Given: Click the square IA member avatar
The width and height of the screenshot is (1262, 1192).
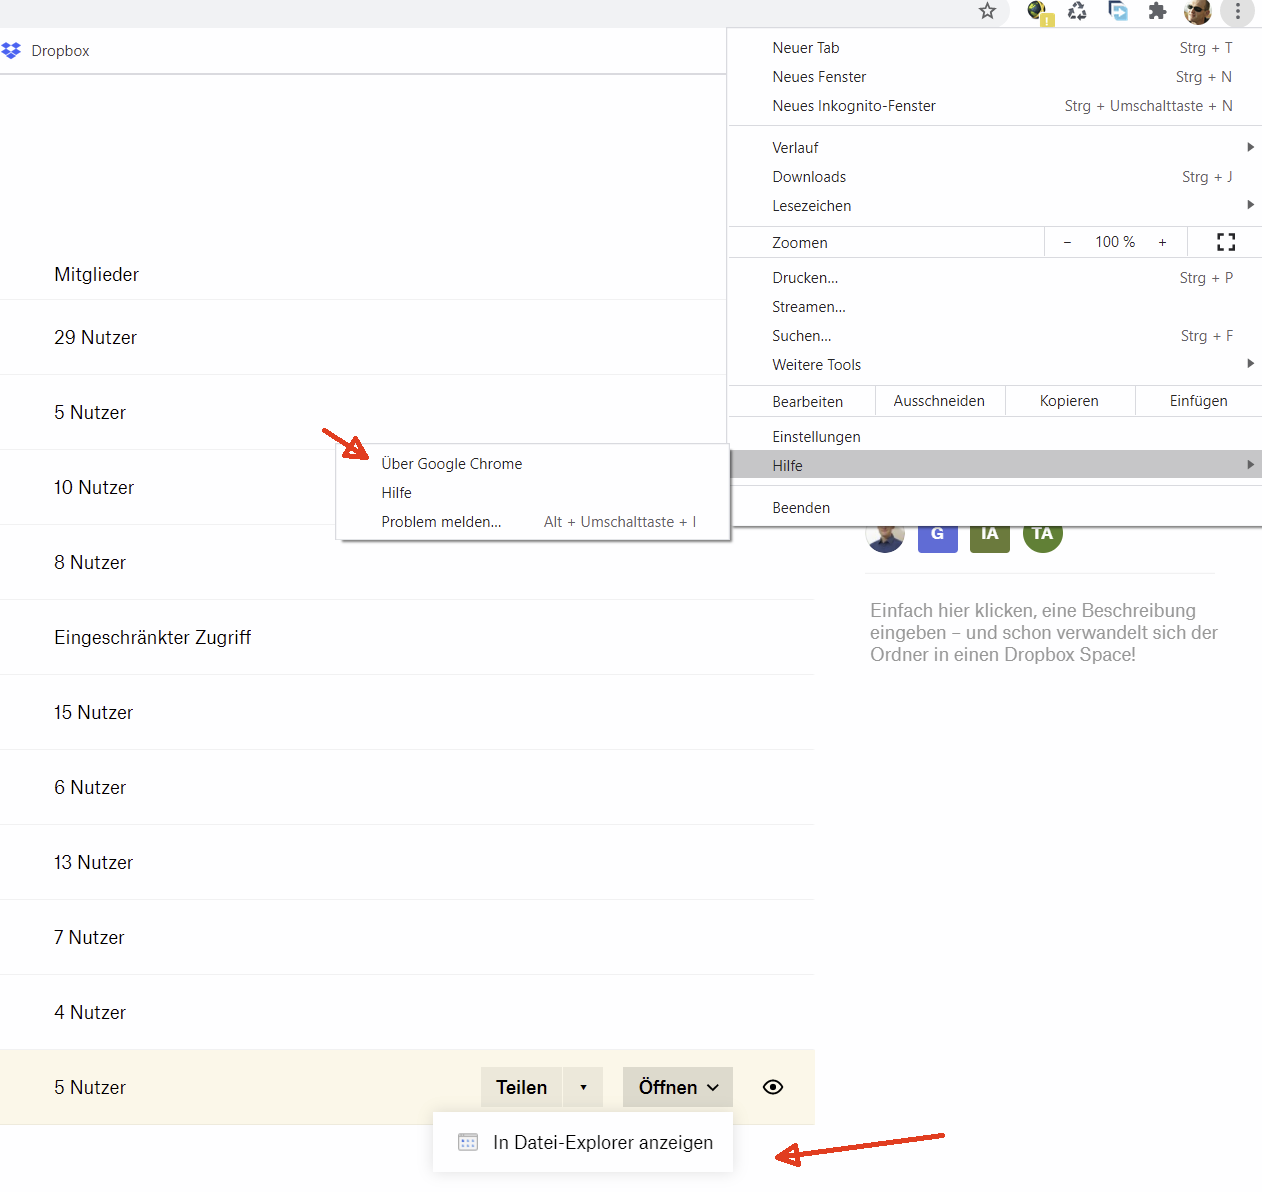Looking at the screenshot, I should [x=990, y=538].
